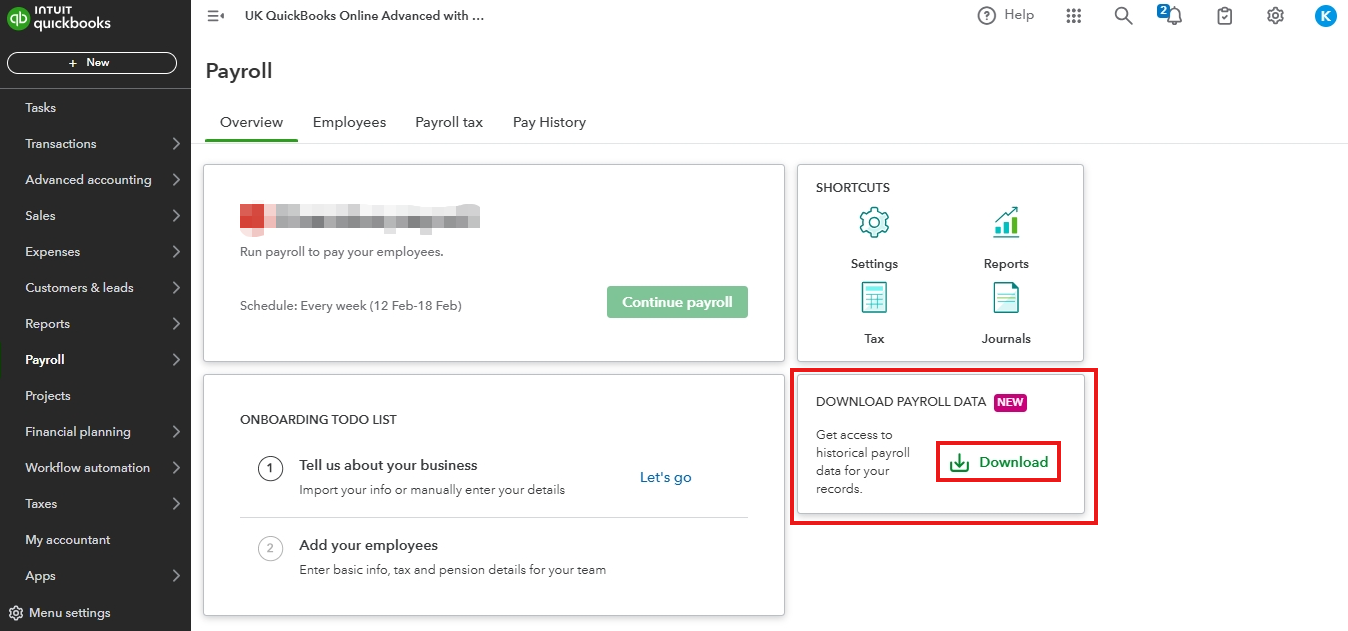This screenshot has height=631, width=1348.
Task: Expand the Reports sidebar submenu arrow
Action: click(x=176, y=324)
